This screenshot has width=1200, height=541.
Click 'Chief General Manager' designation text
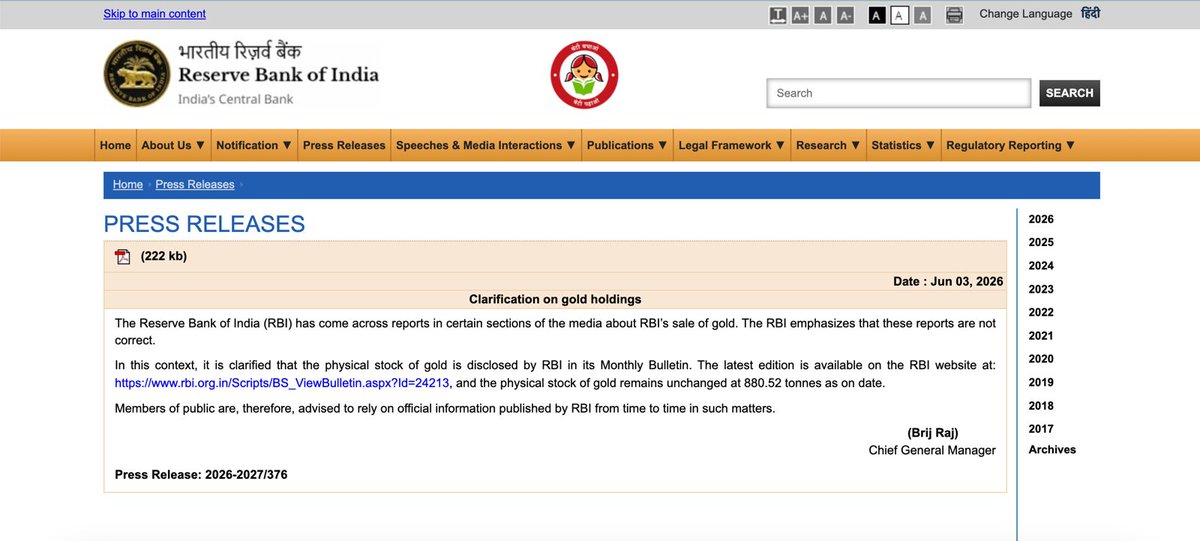932,450
